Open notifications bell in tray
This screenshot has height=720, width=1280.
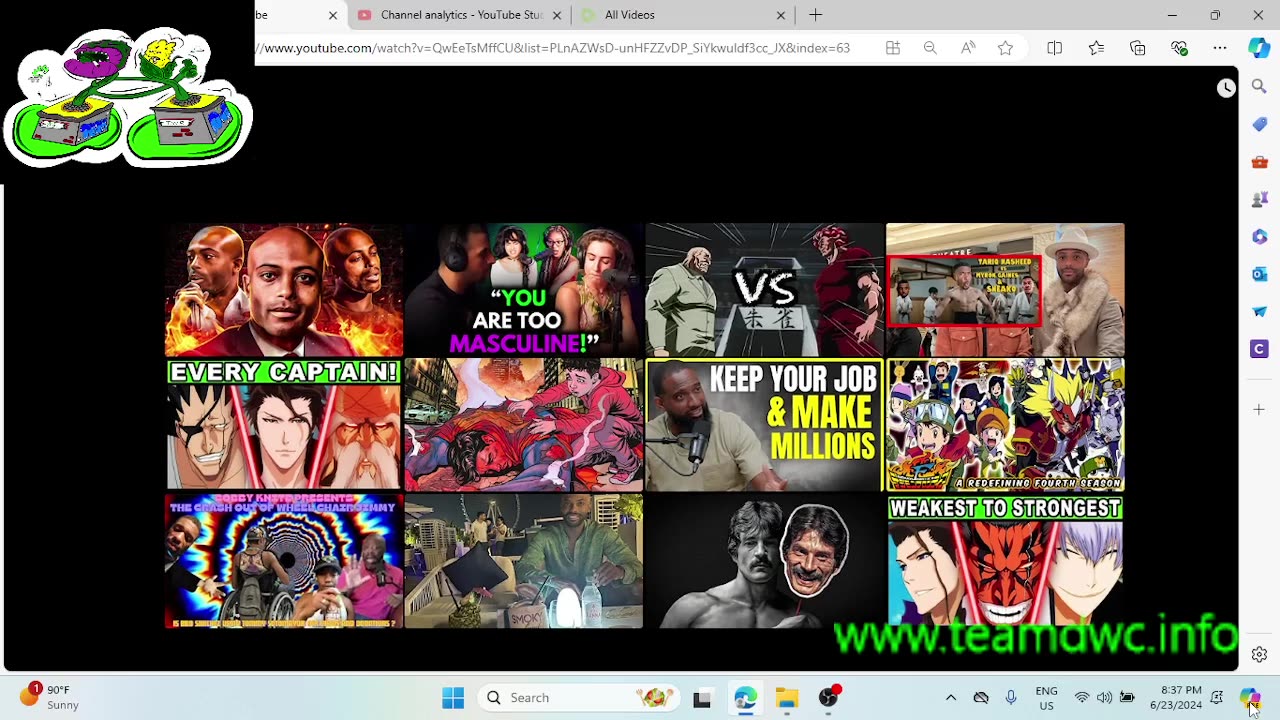pos(1217,698)
